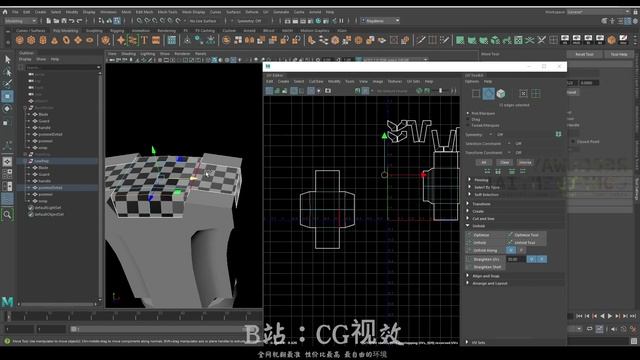Select face mode icon in UV Toolkit
Viewport: 640px width, 360px height.
[489, 94]
